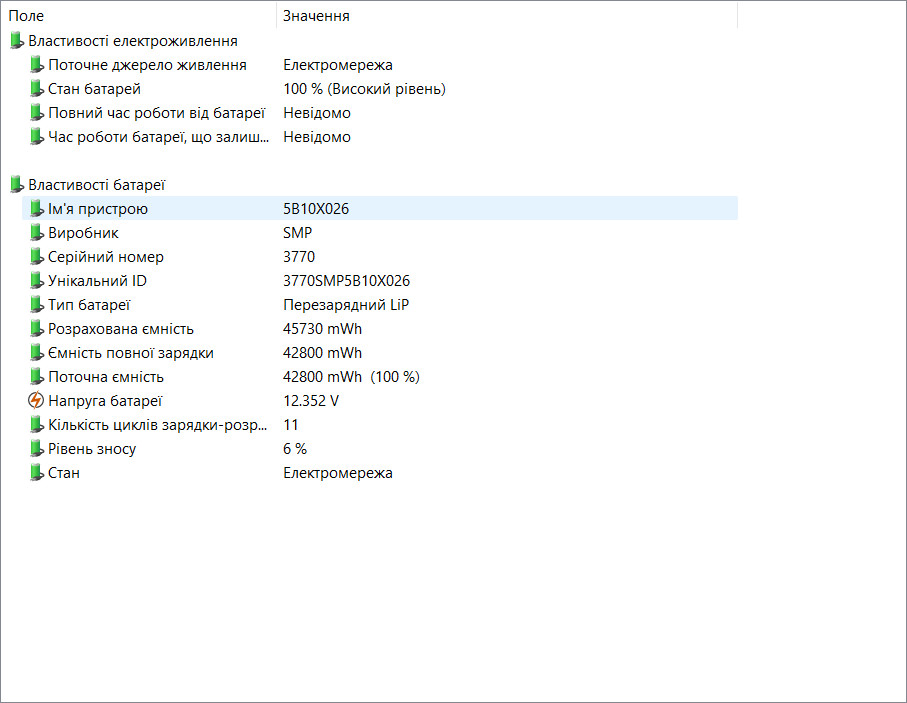907x703 pixels.
Task: Click icon beside the last 'Стан' row
Action: click(36, 473)
